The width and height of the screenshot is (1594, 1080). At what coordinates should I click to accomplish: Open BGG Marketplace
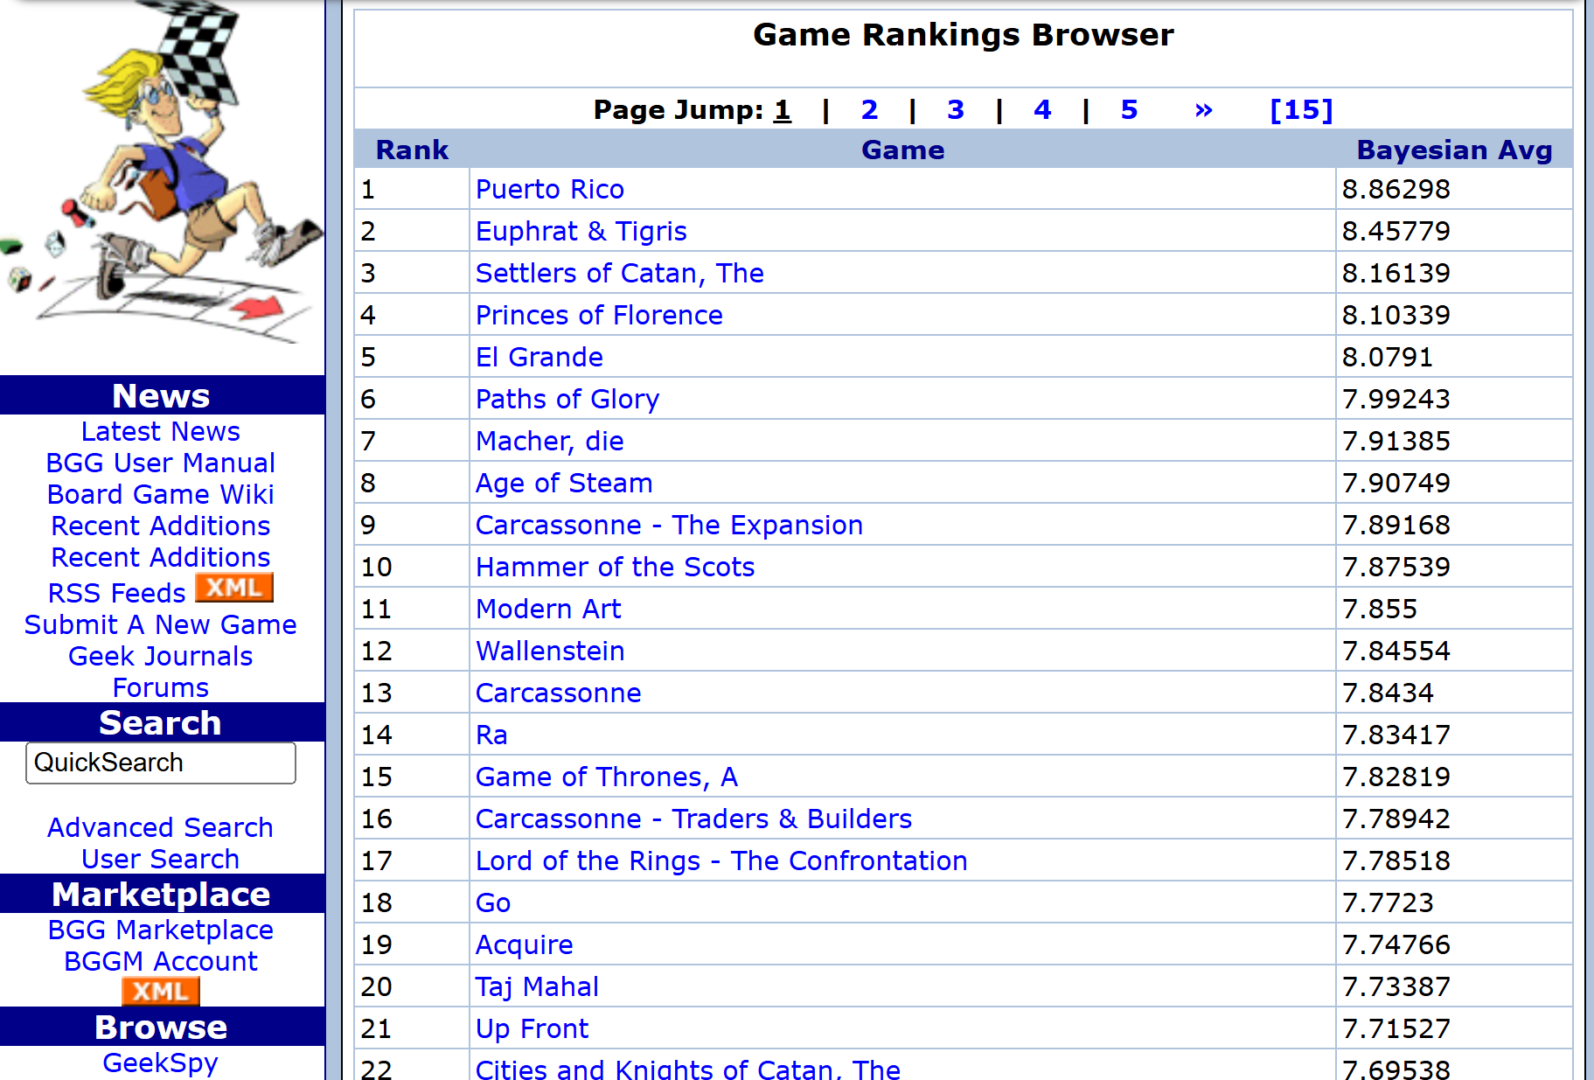161,930
